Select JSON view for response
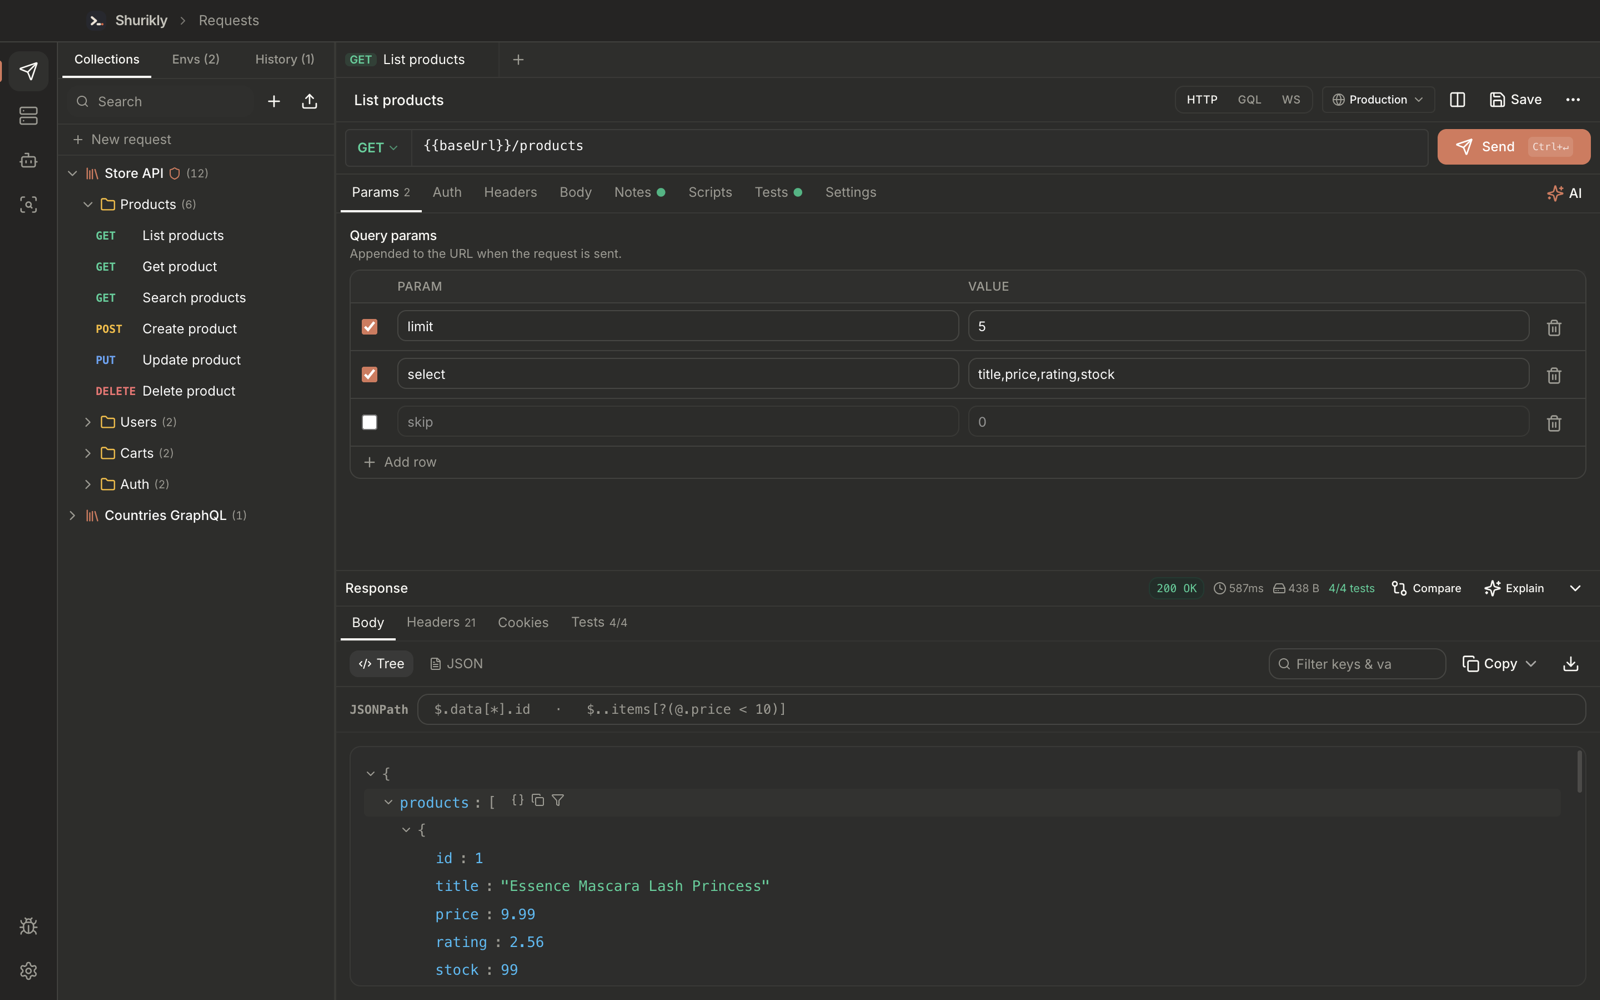1600x1000 pixels. coord(456,664)
